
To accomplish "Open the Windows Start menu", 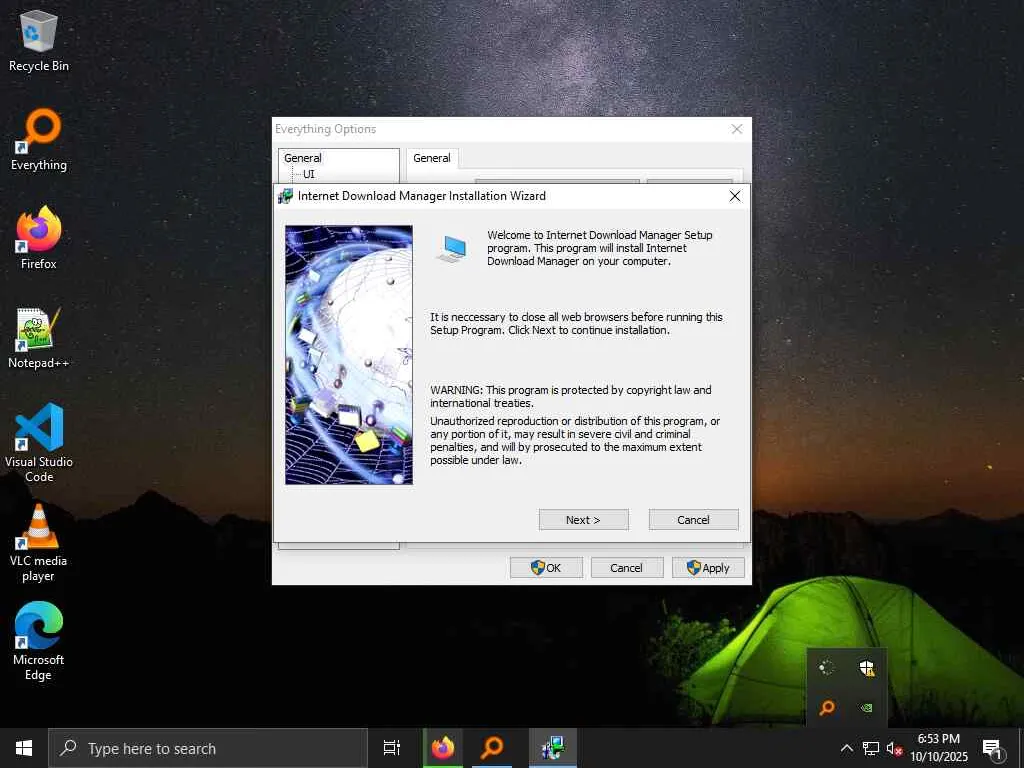I will (24, 748).
